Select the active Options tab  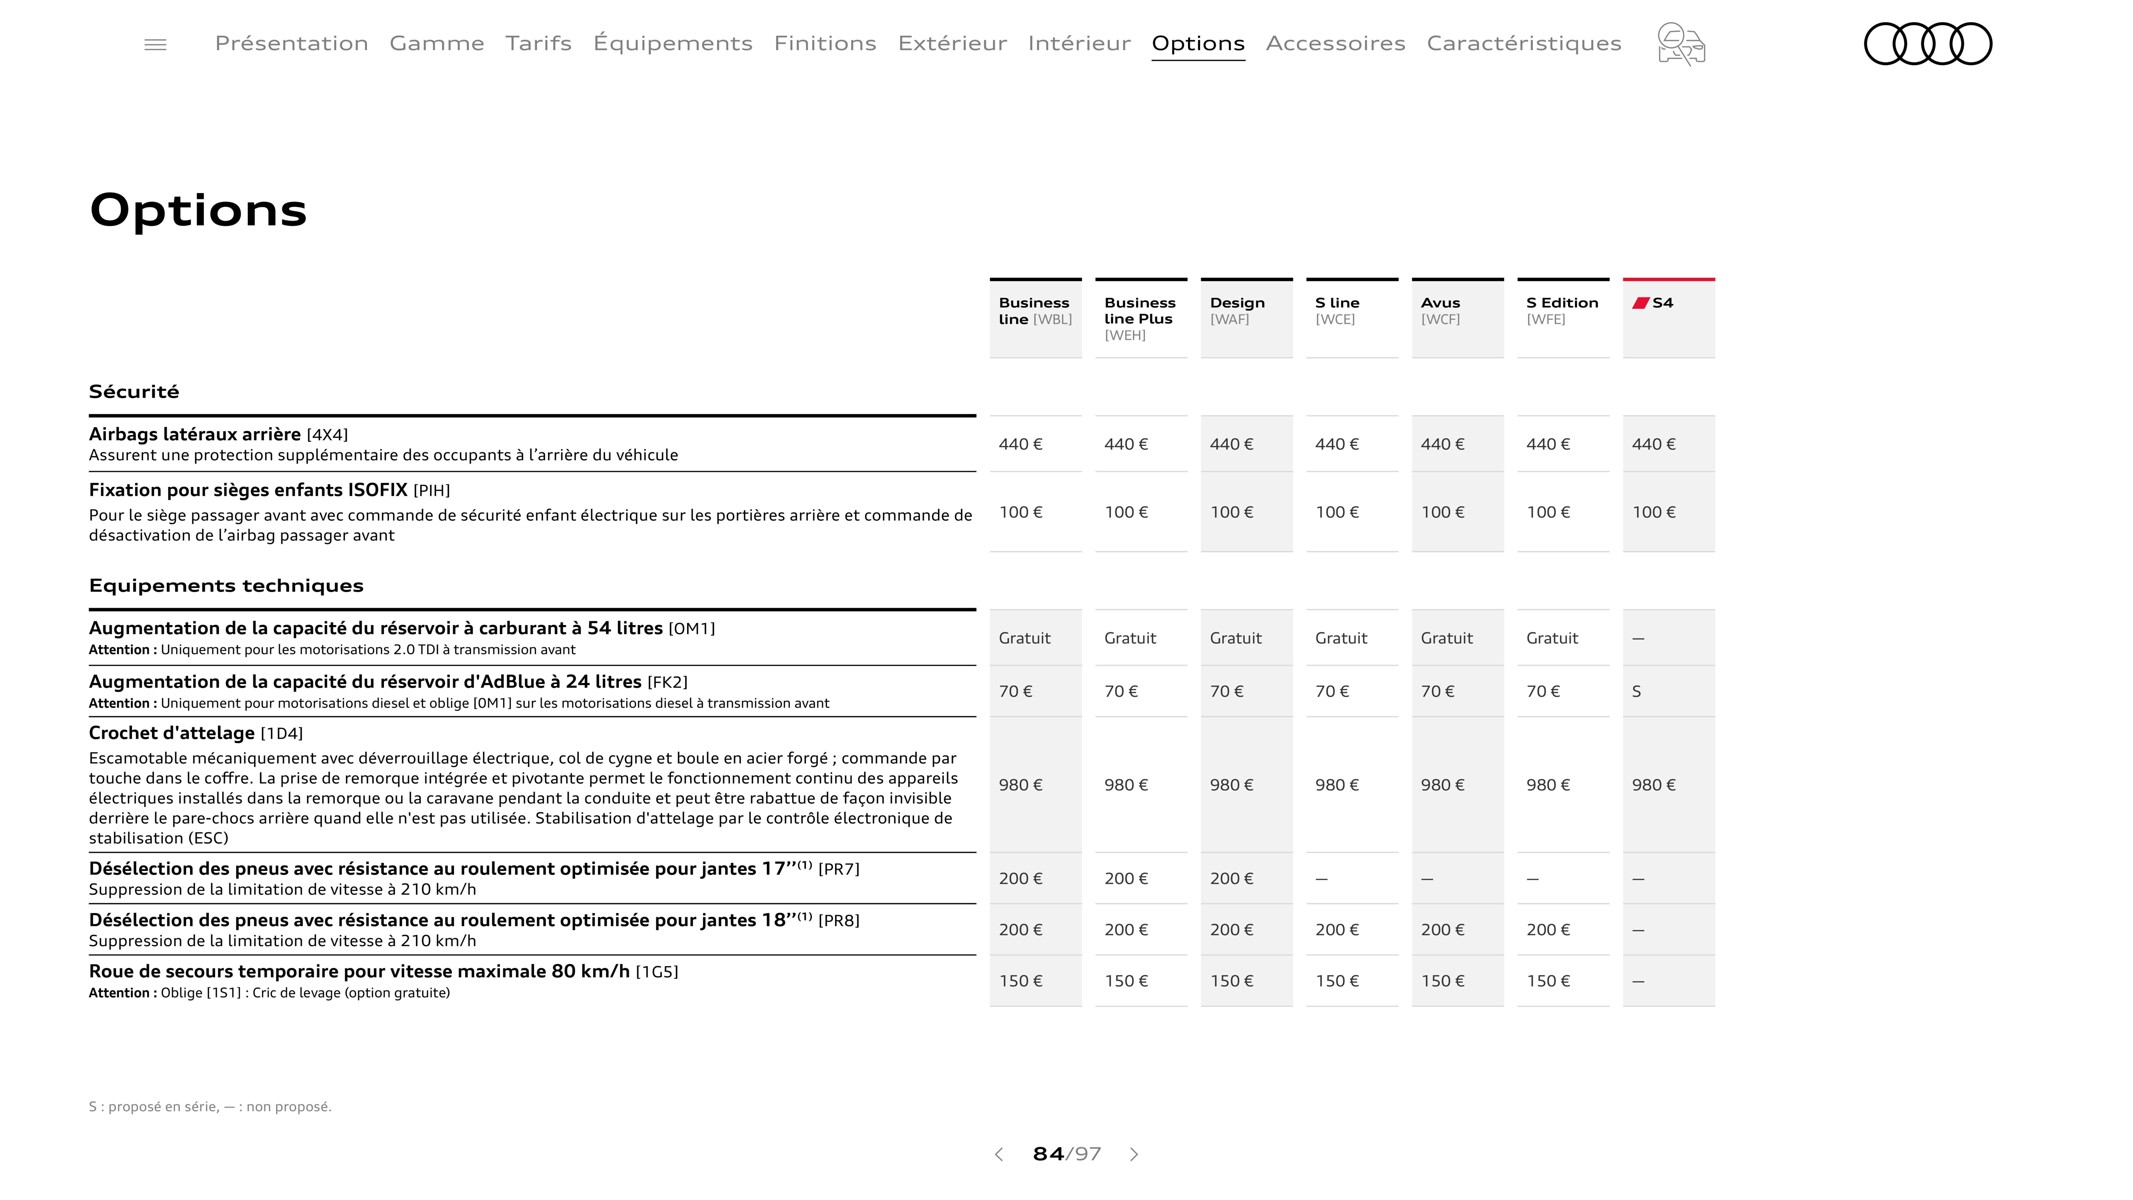1198,43
